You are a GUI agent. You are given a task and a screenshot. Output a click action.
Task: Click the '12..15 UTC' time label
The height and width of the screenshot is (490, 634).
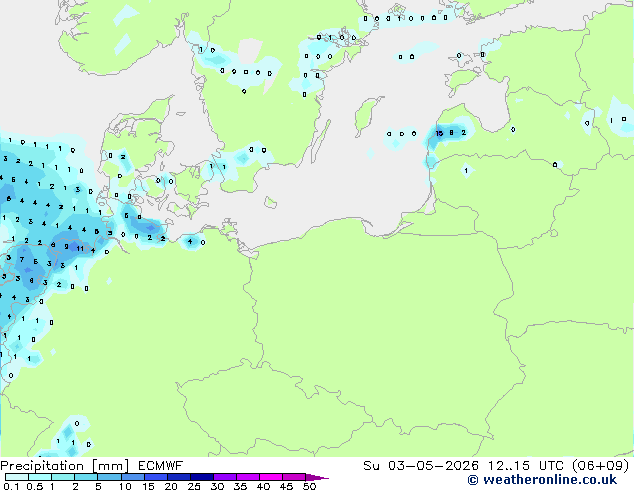[x=525, y=466]
